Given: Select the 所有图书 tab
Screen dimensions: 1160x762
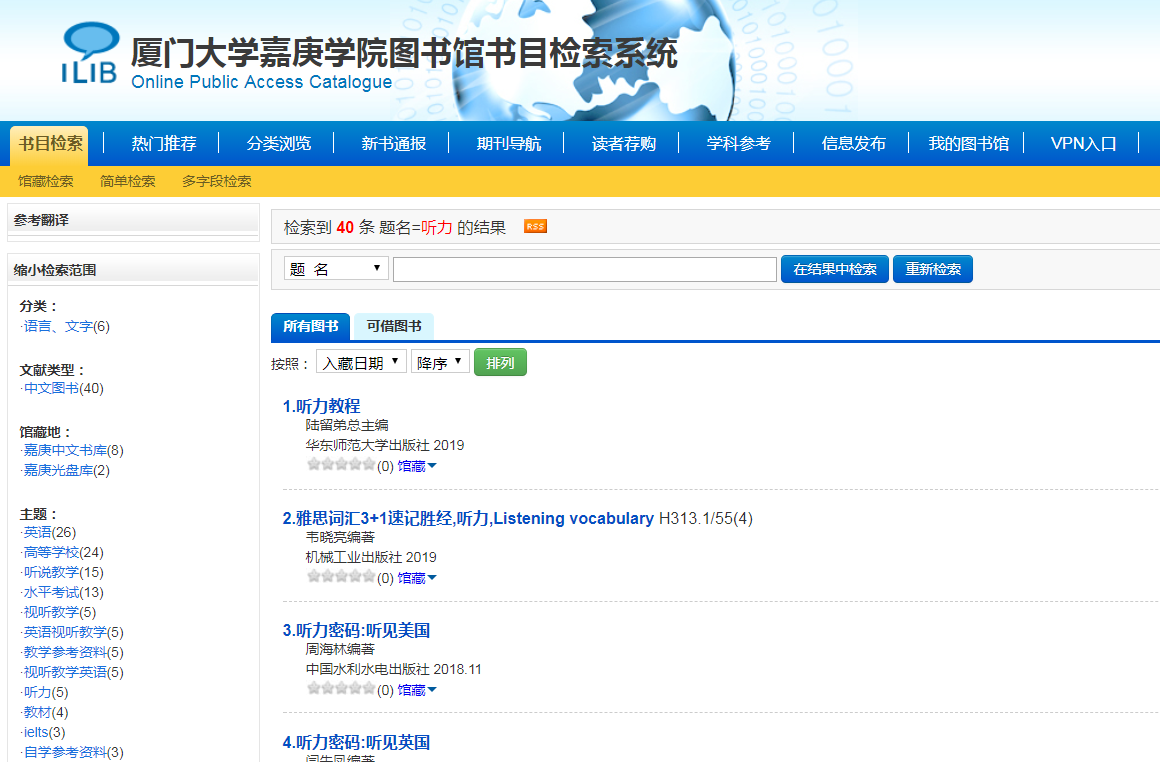Looking at the screenshot, I should (310, 327).
